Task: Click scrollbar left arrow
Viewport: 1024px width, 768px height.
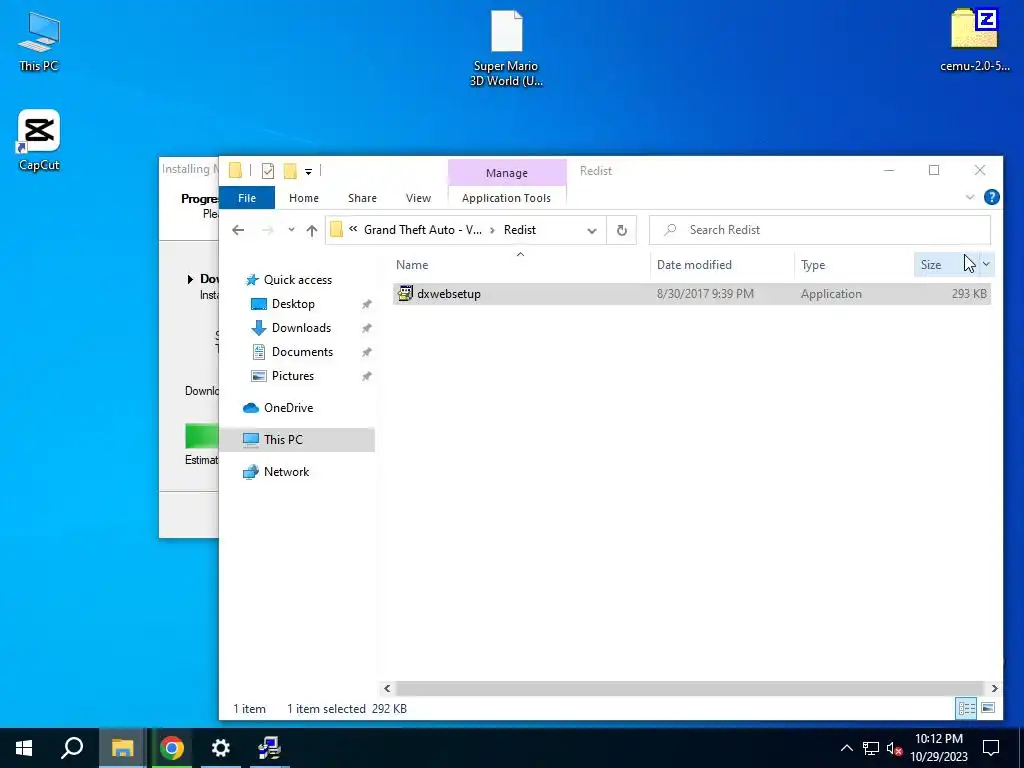Action: (x=387, y=688)
